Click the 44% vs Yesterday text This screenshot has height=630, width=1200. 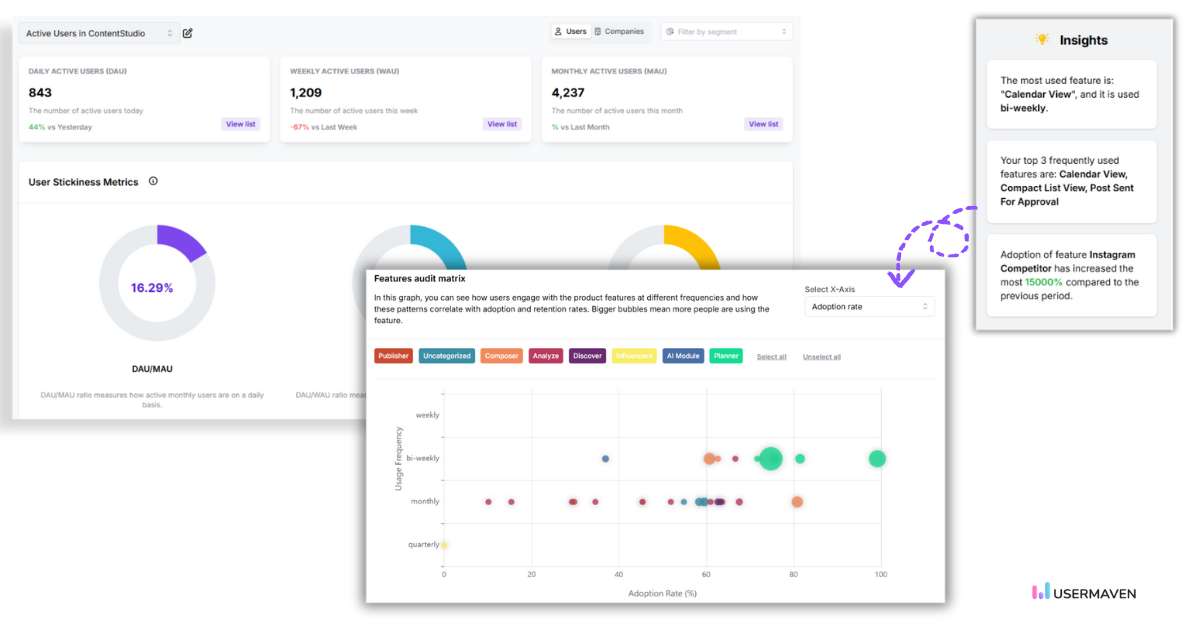pos(60,127)
